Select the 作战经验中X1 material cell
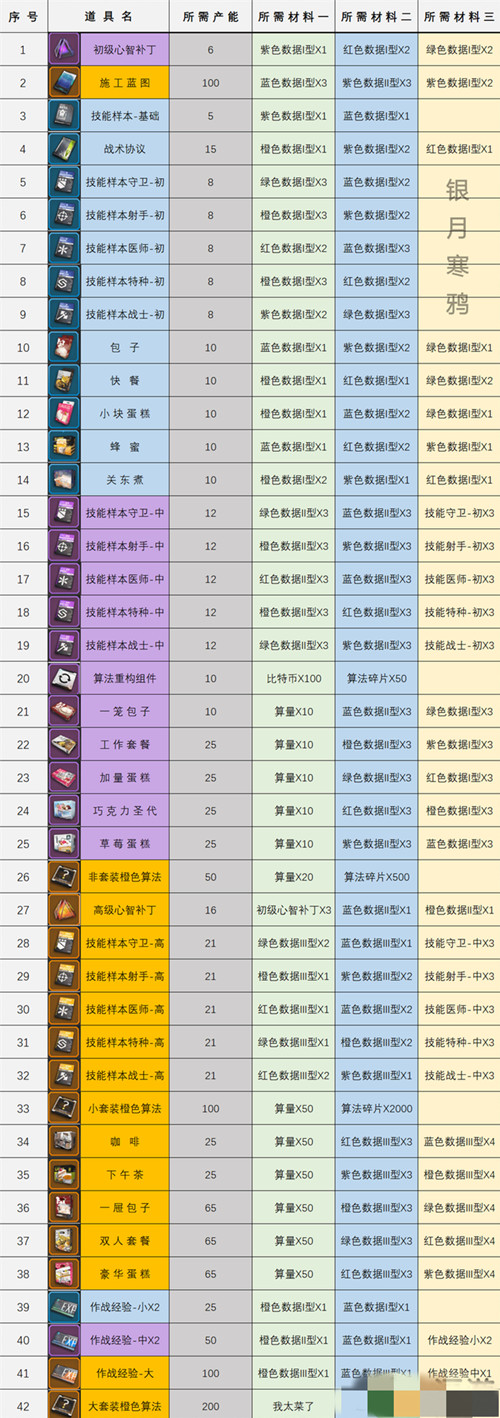The width and height of the screenshot is (500, 1418). click(459, 1371)
